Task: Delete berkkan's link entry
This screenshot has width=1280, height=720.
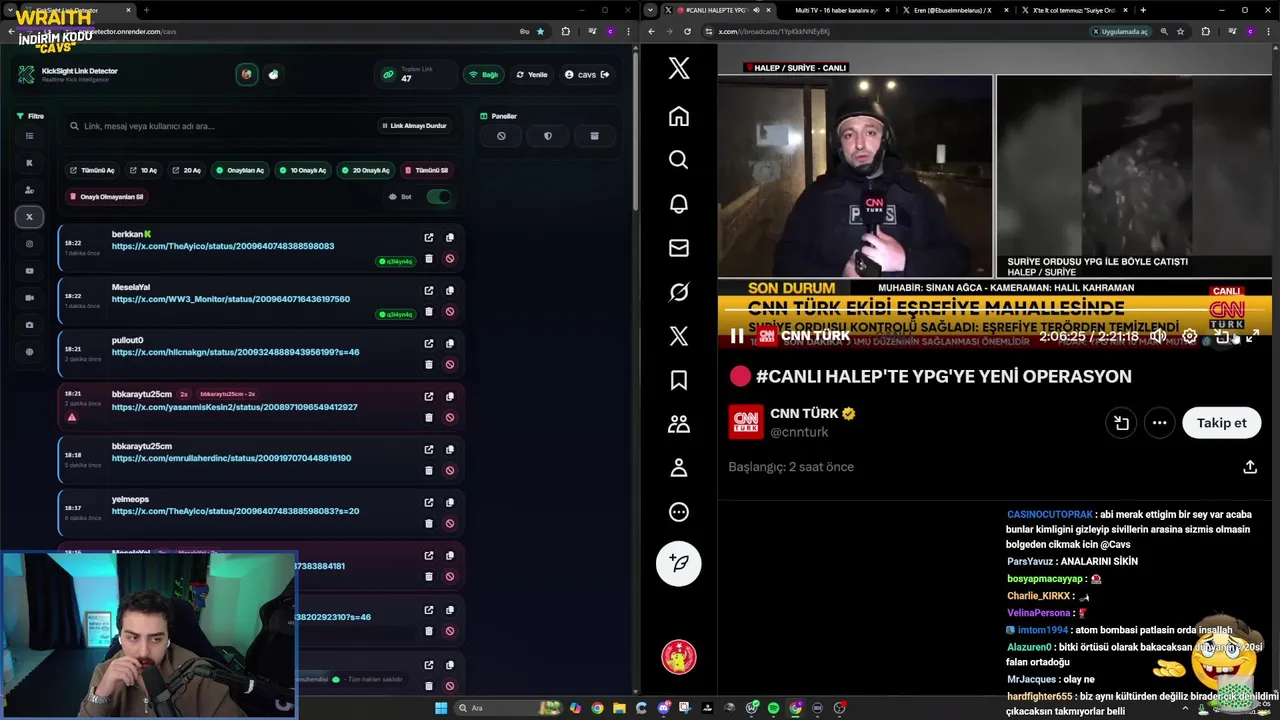Action: pyautogui.click(x=429, y=259)
